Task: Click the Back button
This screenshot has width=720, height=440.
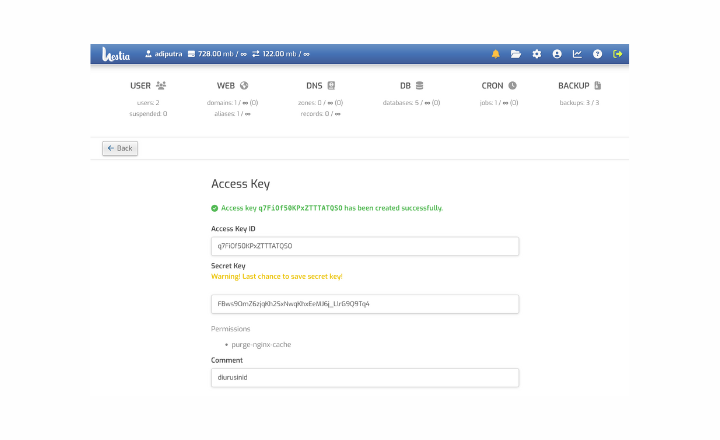Action: (120, 148)
